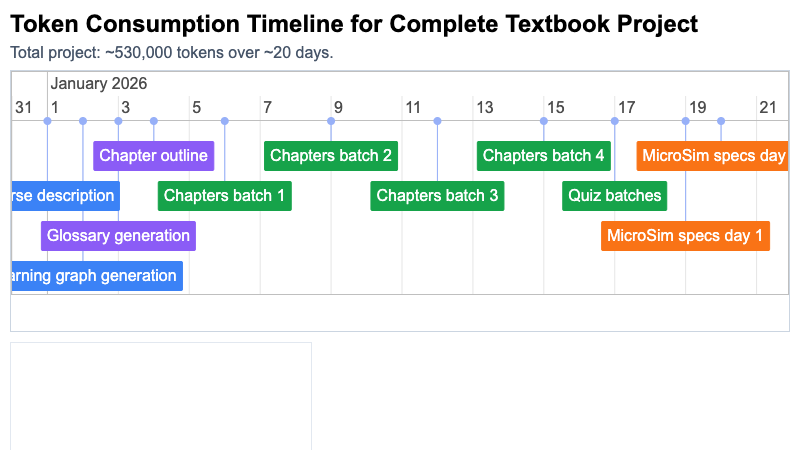Click the dot marker above Chapters batch 1
800x450 pixels.
(224, 121)
